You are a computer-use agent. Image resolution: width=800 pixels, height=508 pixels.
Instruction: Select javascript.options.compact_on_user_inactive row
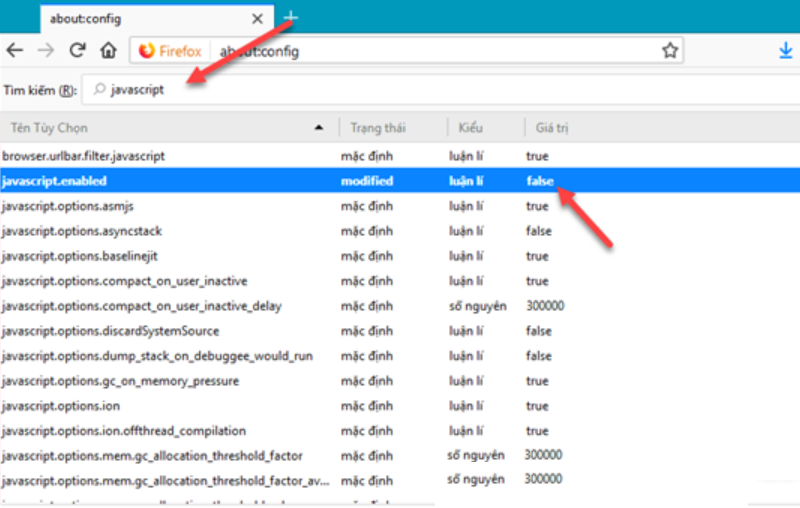(x=400, y=281)
